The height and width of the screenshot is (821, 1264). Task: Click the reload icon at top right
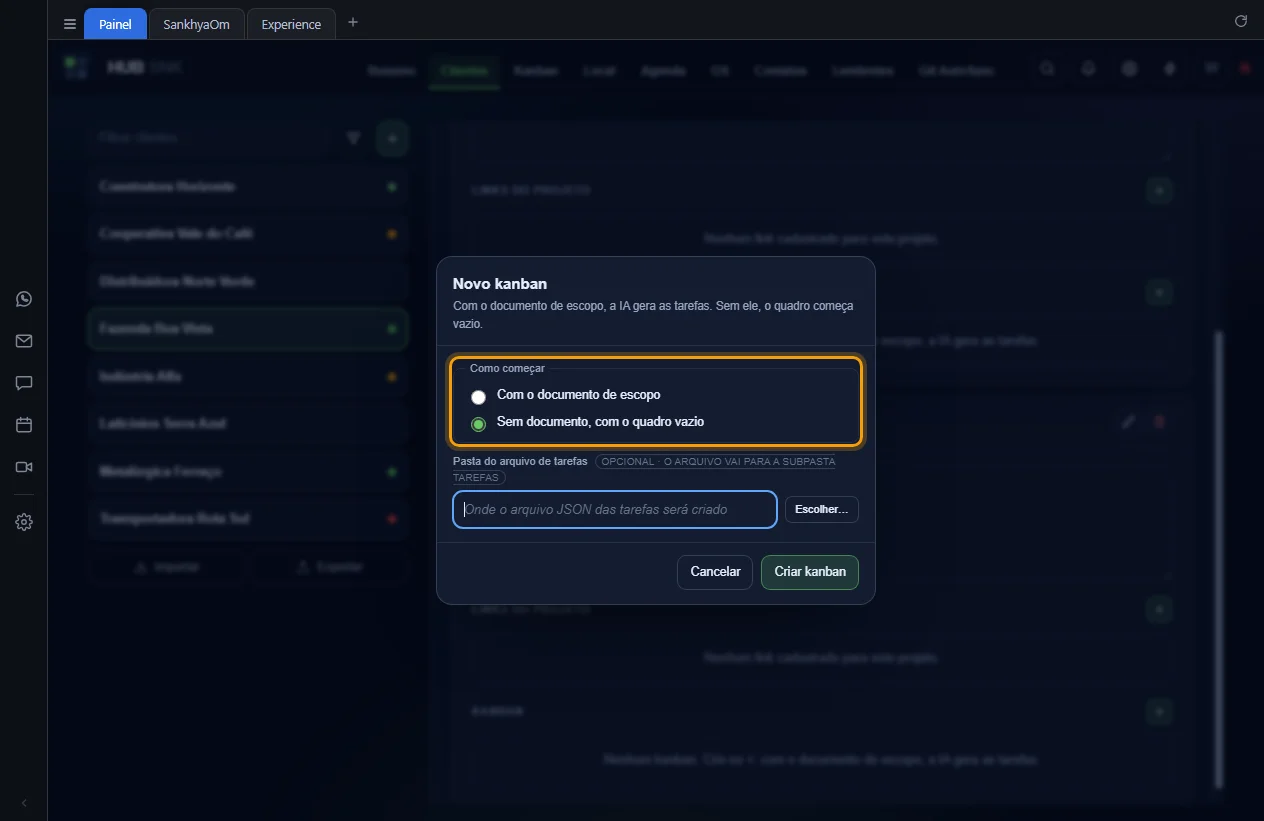pos(1241,21)
